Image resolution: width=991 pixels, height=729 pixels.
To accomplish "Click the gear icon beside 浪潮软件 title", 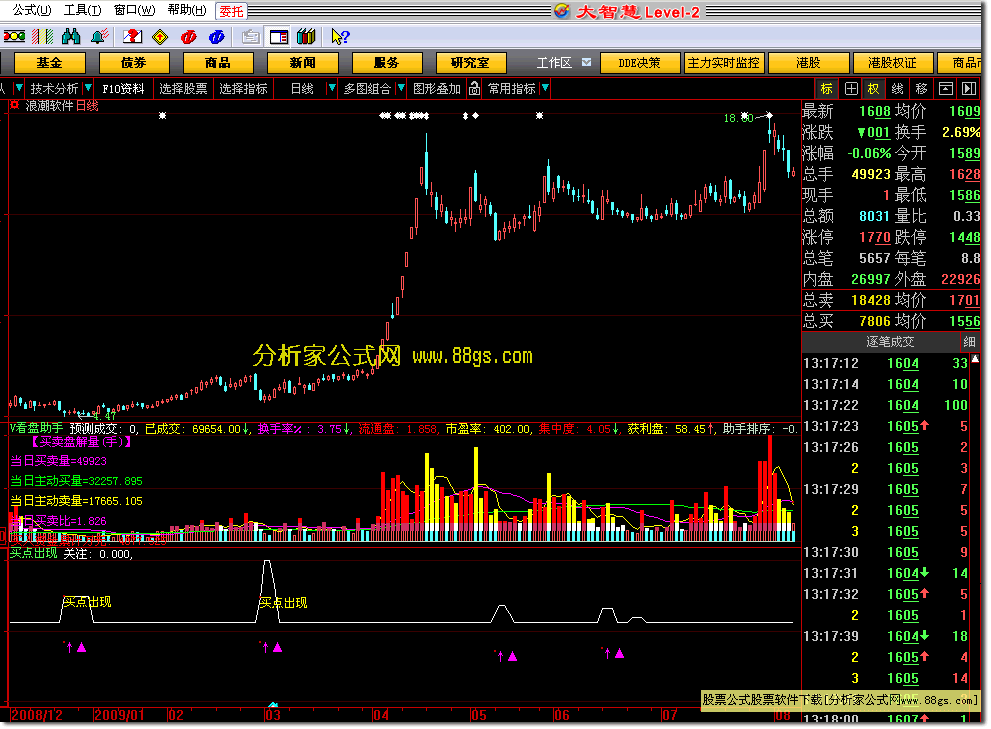I will [x=14, y=106].
